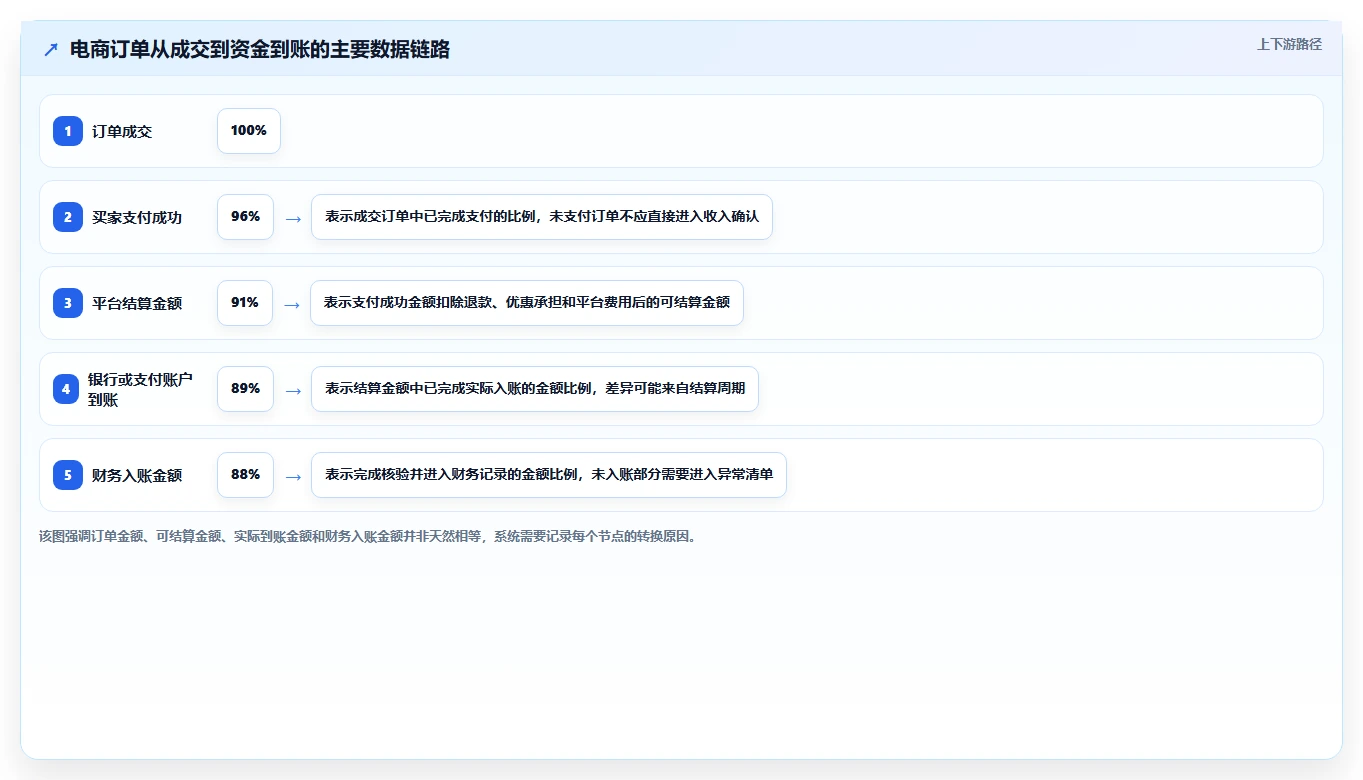Viewport: 1363px width, 780px height.
Task: Click the title 电商订单从成交到资金到账的主要数据链路
Action: click(260, 49)
